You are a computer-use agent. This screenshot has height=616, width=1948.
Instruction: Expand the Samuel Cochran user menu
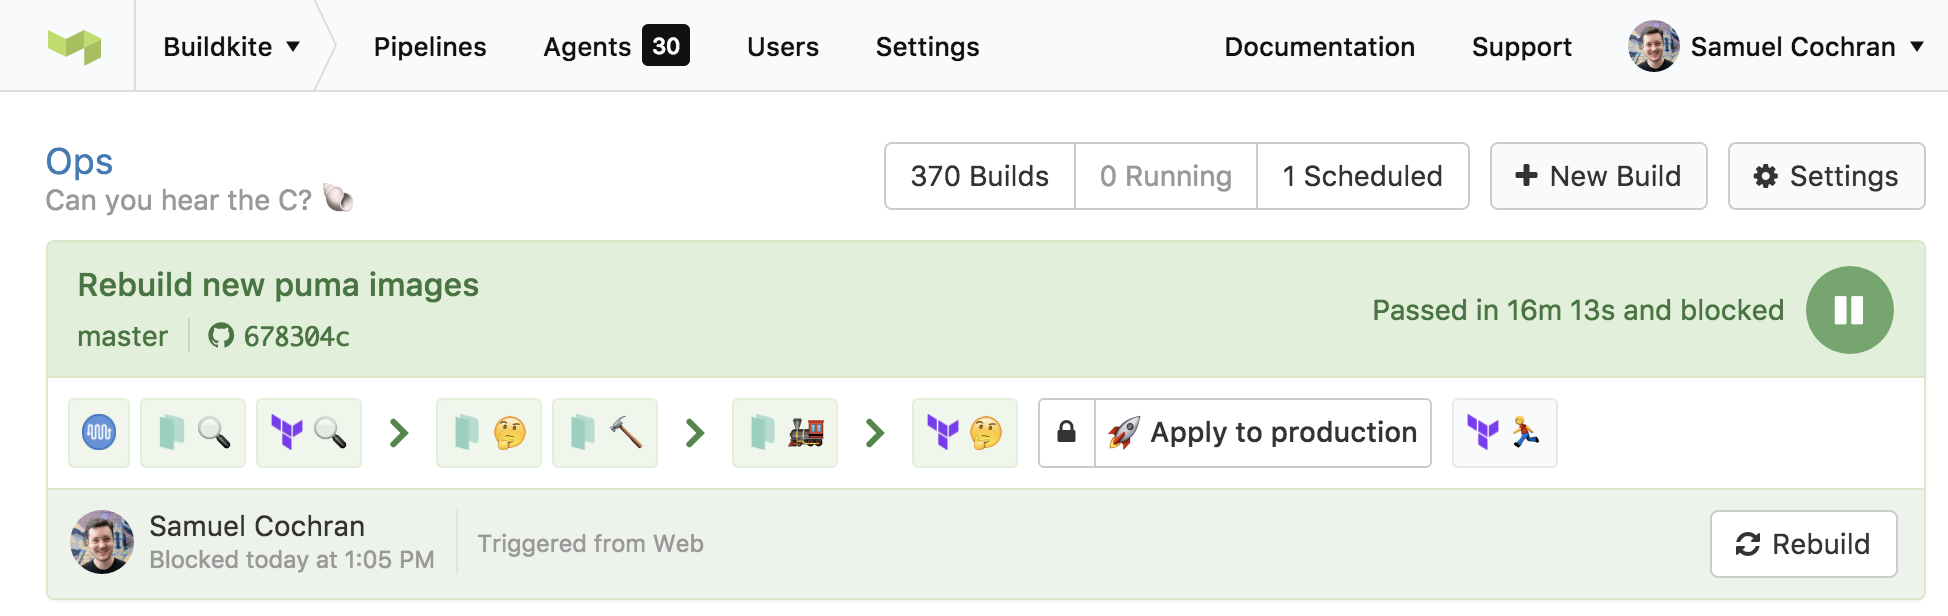pos(1806,46)
